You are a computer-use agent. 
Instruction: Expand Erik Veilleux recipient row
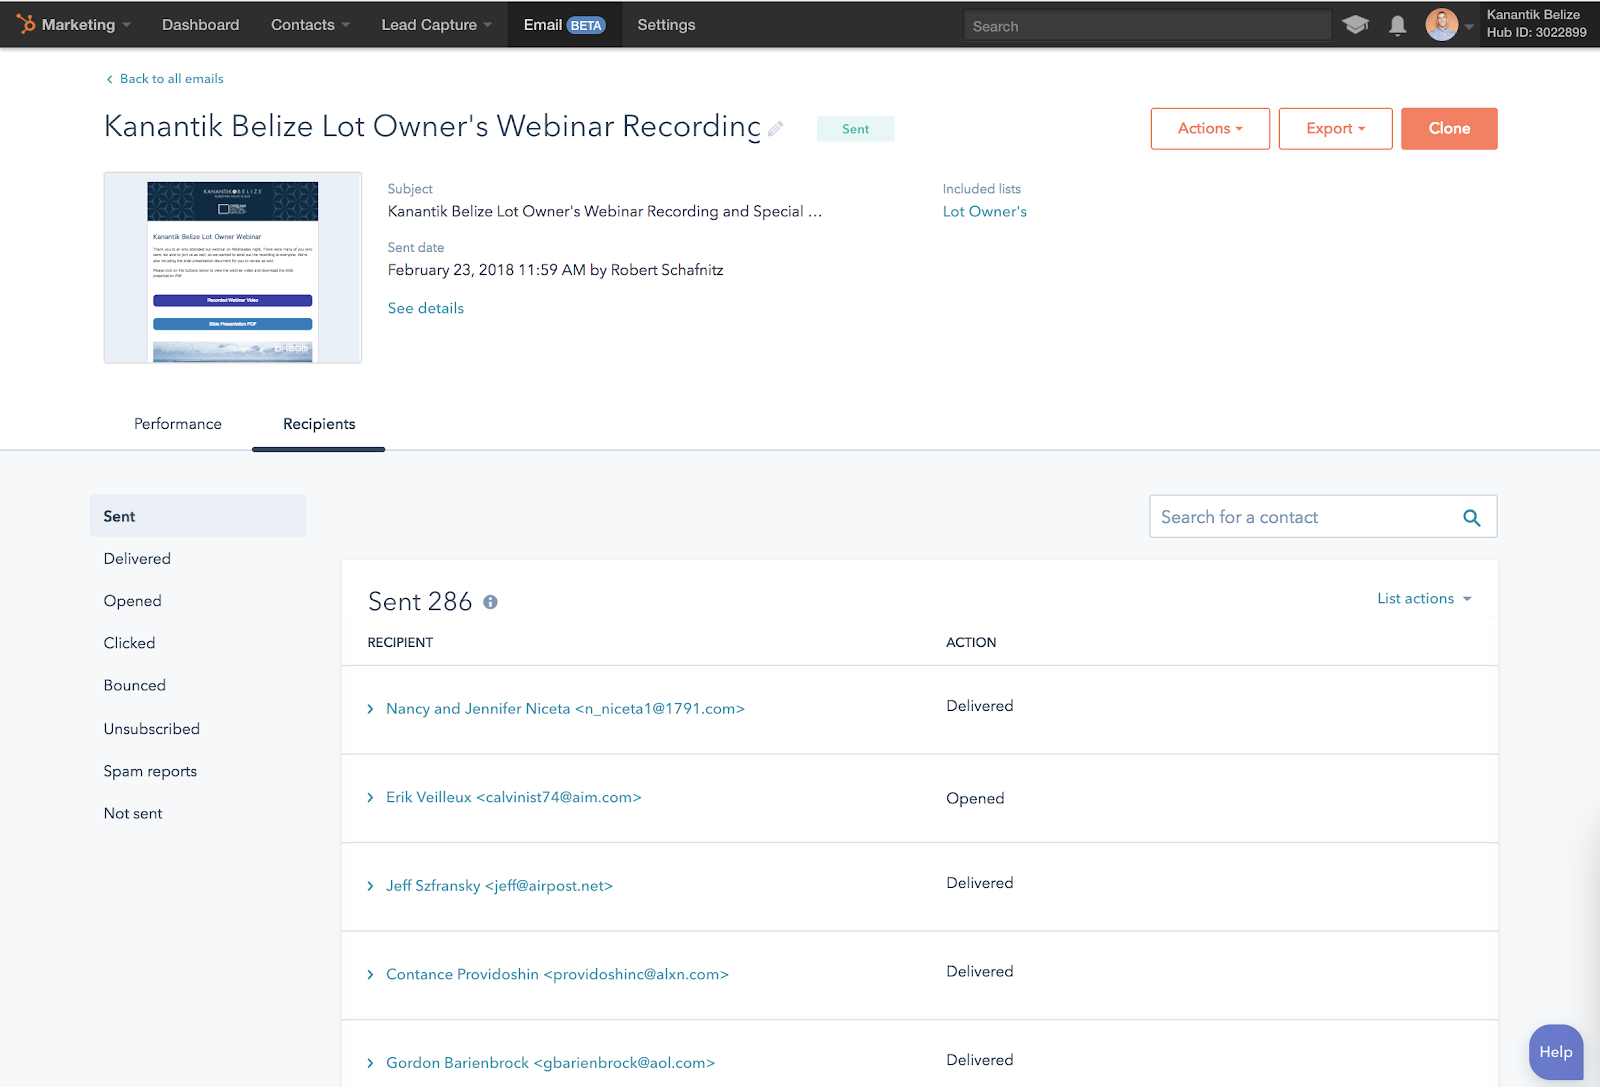click(370, 798)
